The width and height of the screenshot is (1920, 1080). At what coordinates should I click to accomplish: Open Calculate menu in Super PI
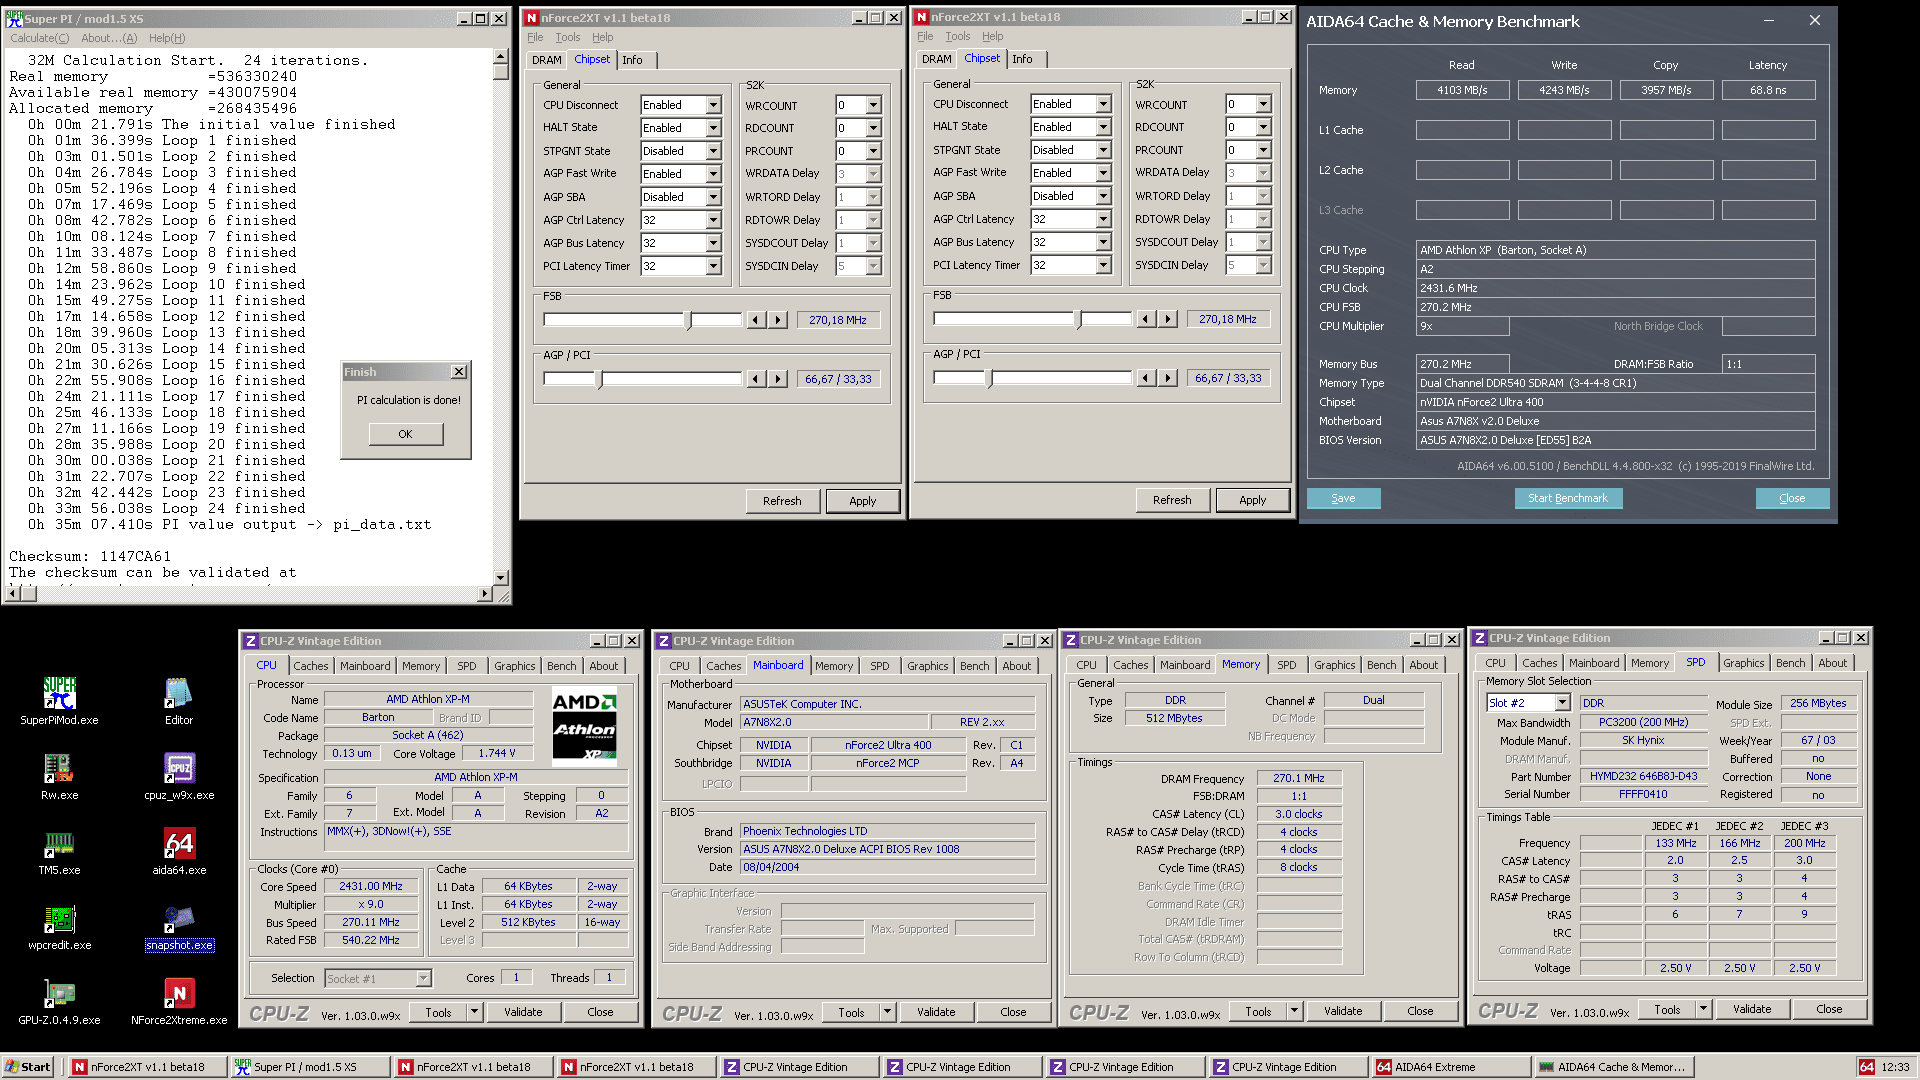tap(39, 38)
